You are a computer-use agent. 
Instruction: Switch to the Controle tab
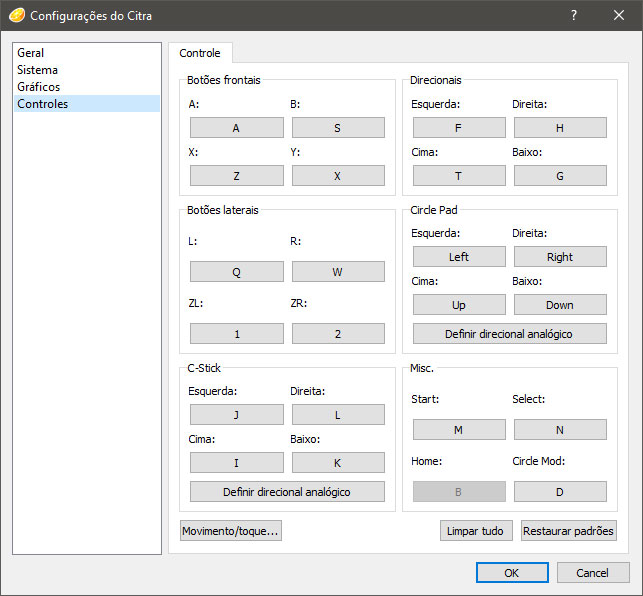[200, 53]
